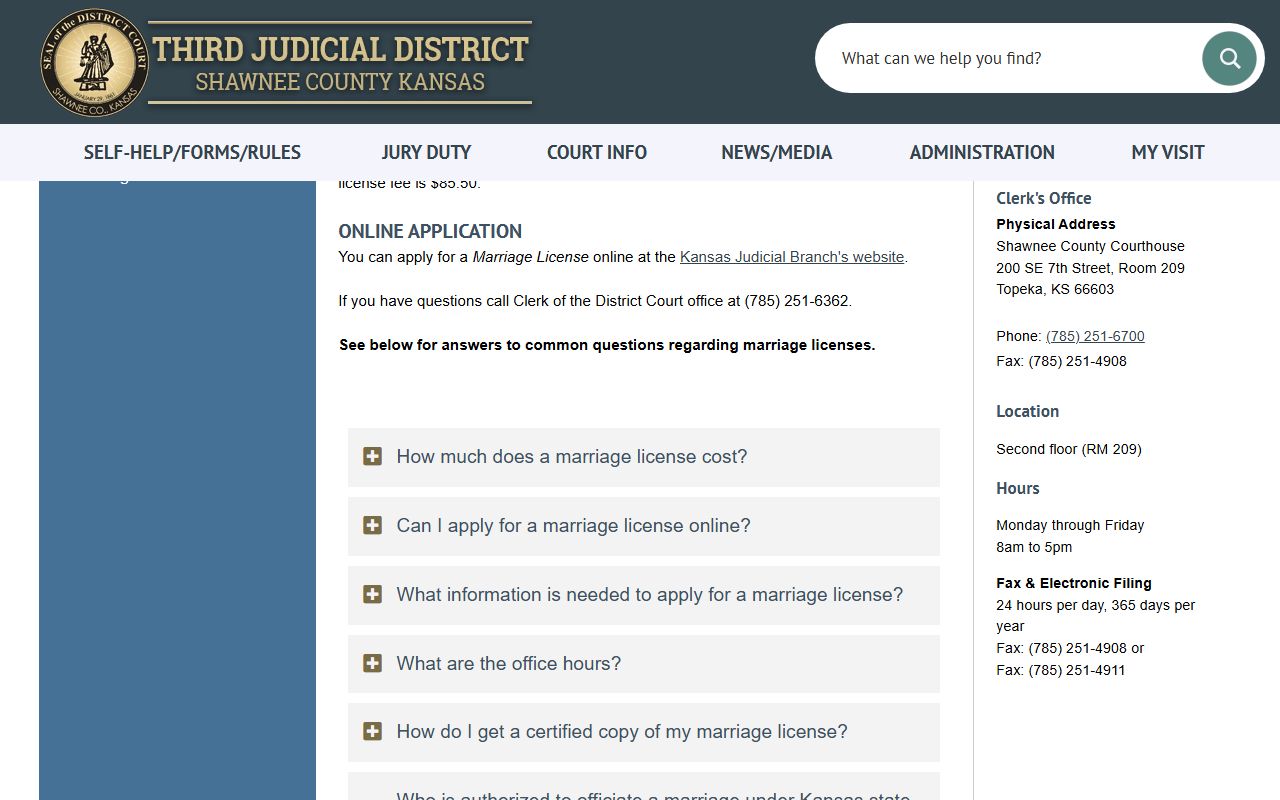The image size is (1280, 800).
Task: Click the phone number (785) 251-6700 link
Action: click(x=1095, y=336)
